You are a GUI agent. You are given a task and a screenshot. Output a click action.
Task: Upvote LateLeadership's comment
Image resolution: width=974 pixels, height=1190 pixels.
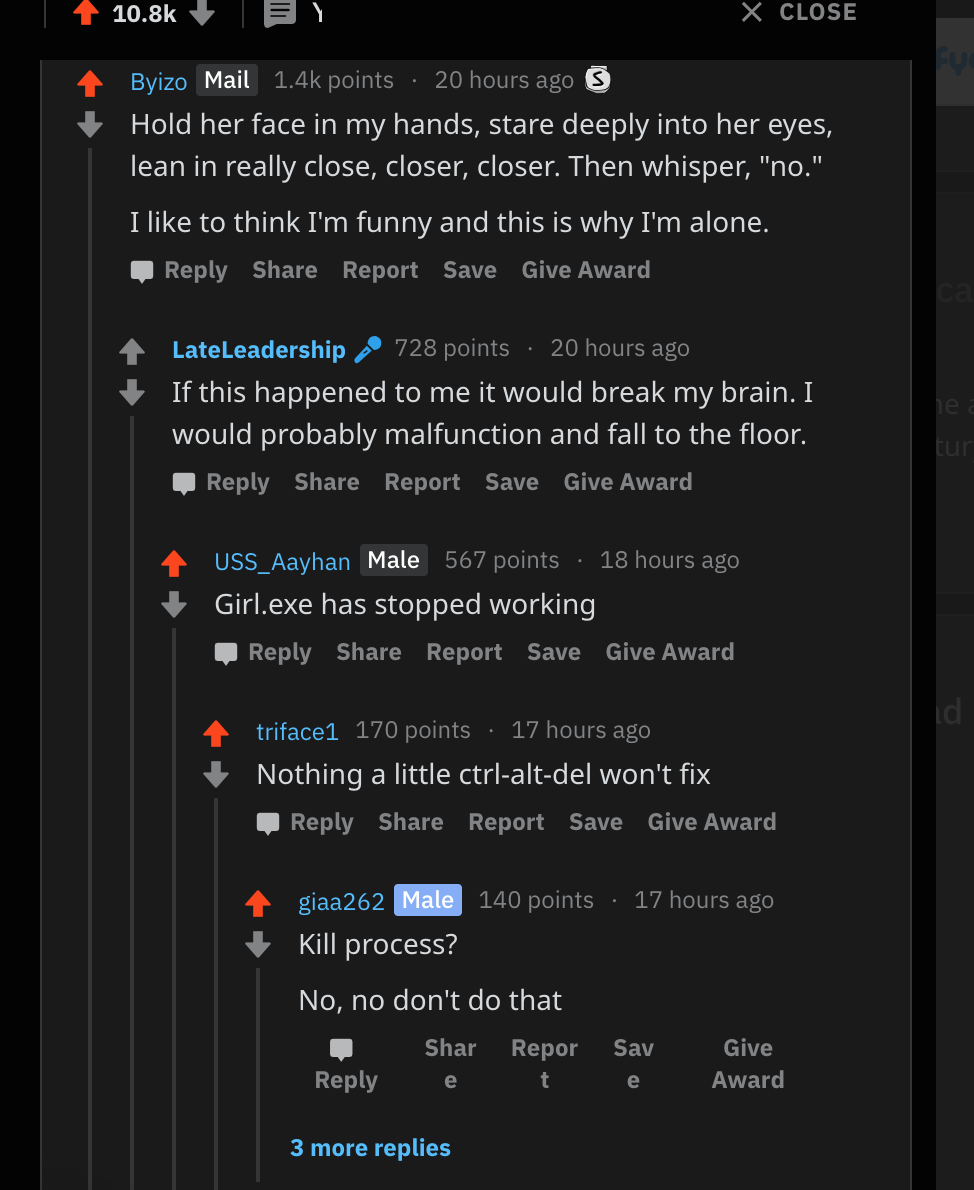(x=132, y=351)
